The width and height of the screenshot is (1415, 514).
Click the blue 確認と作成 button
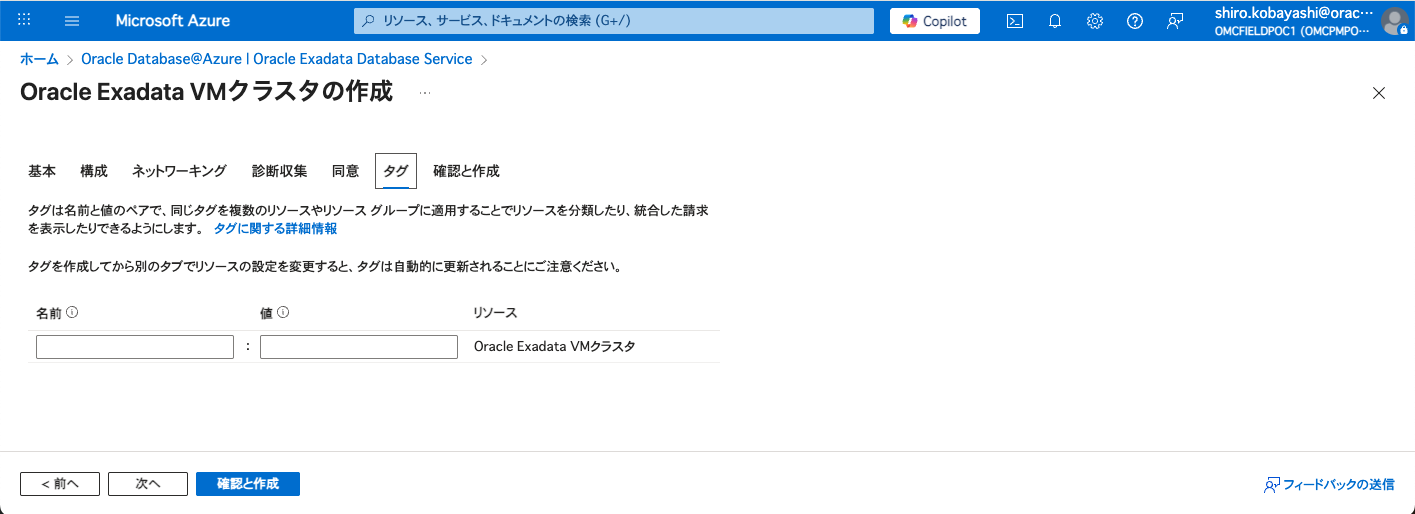(x=248, y=483)
